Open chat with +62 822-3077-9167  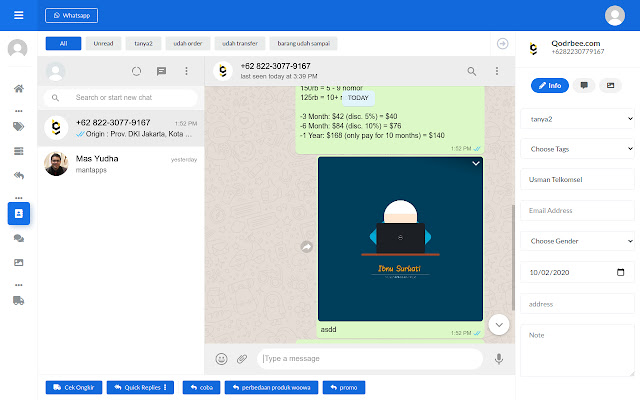[121, 128]
